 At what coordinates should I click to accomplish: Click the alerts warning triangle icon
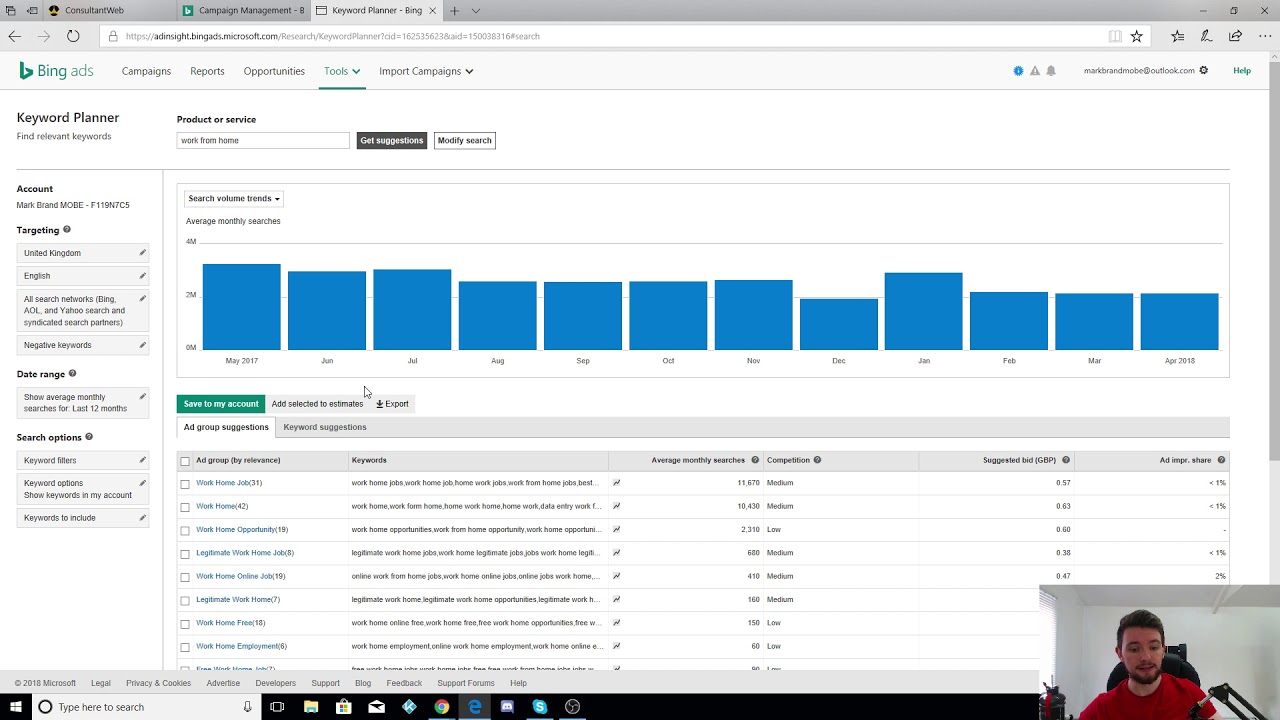point(1035,71)
